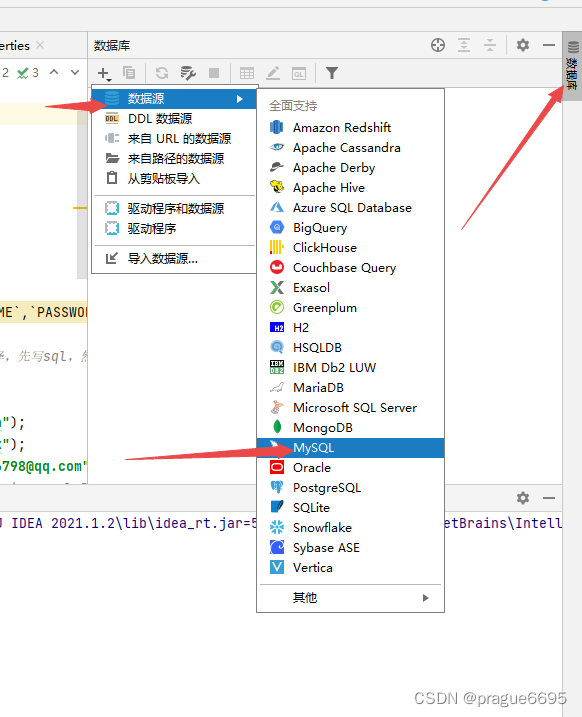
Task: Click the jump to source crosshair icon
Action: (x=438, y=45)
